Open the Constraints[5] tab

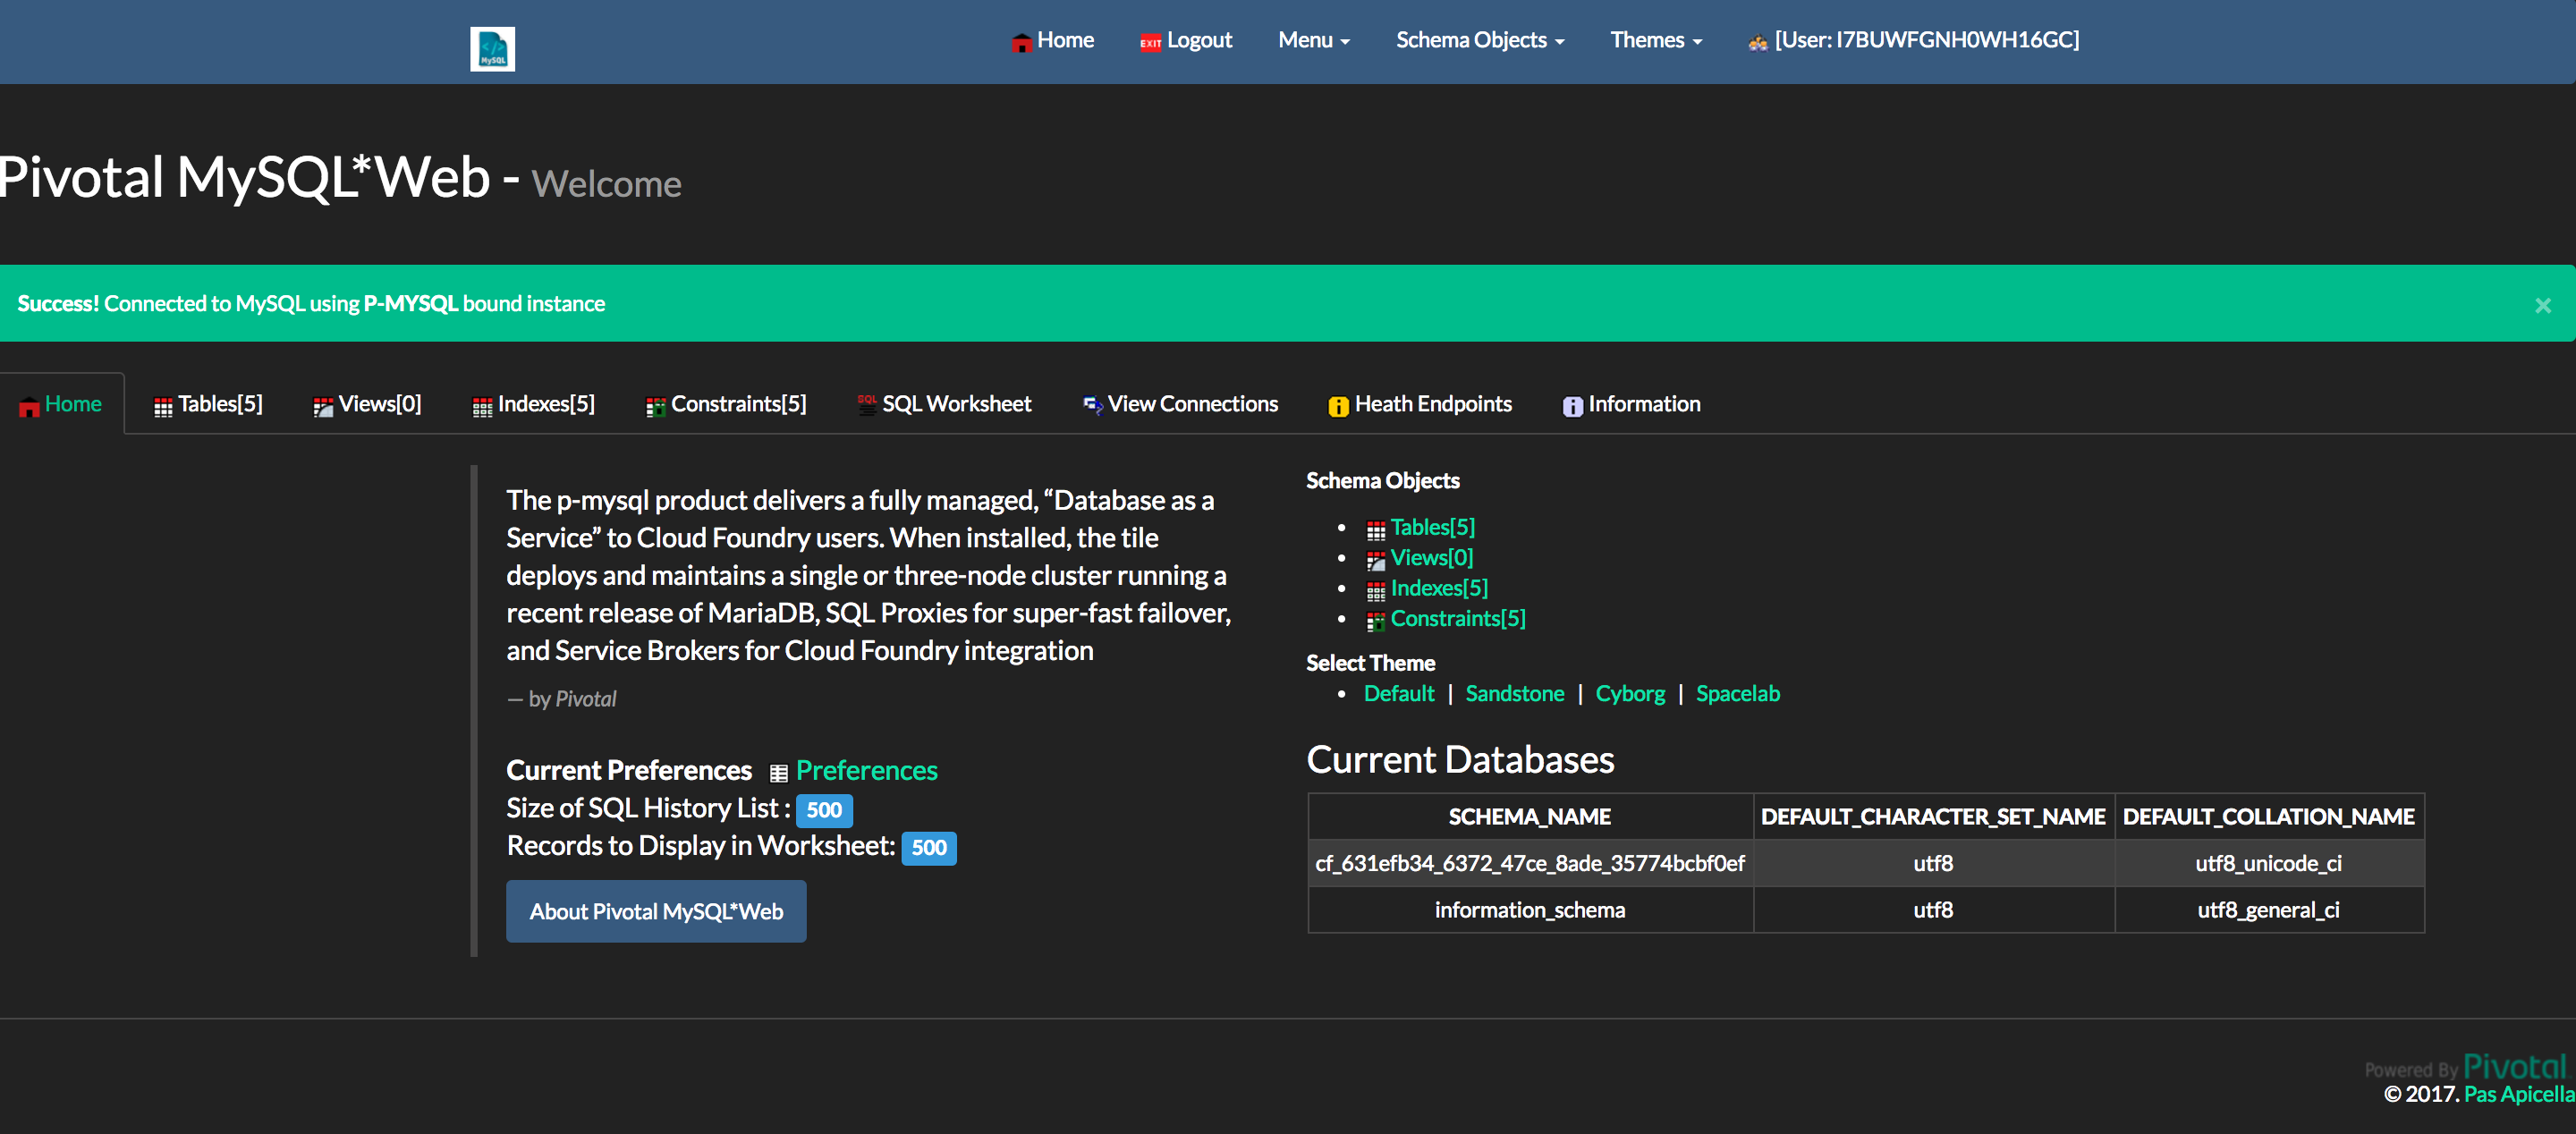click(726, 404)
